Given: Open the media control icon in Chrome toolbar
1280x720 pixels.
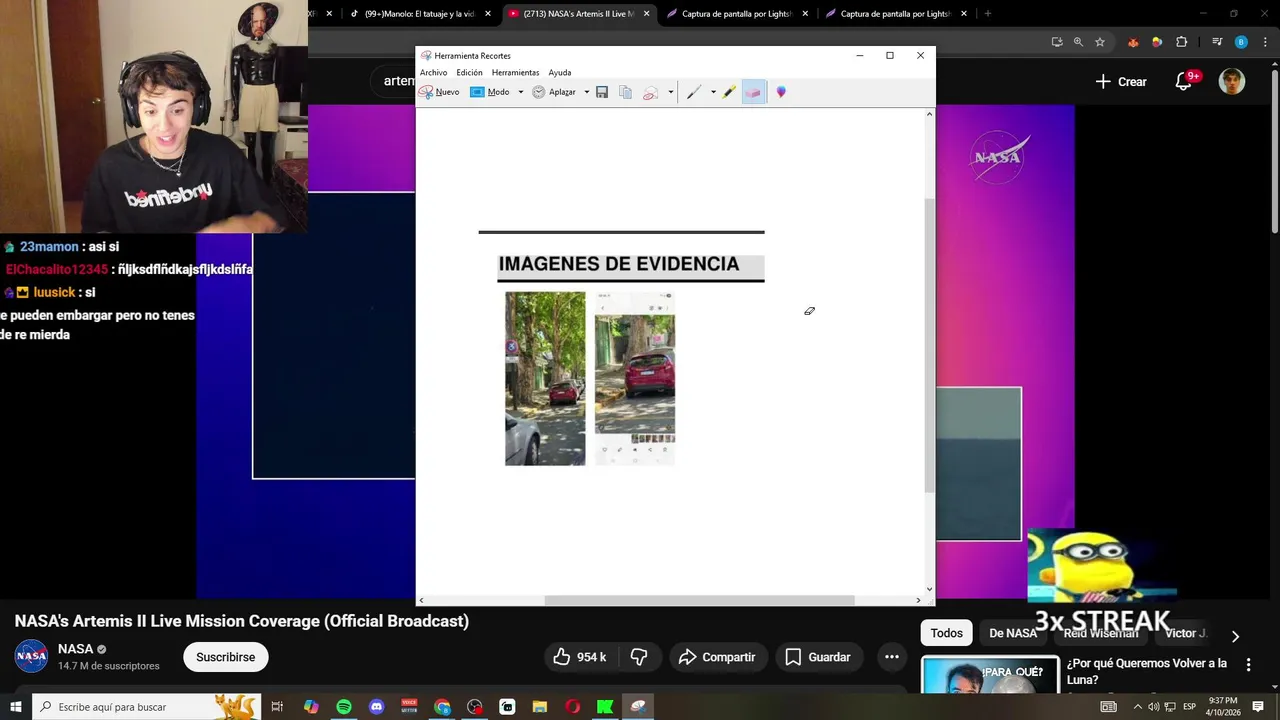Looking at the screenshot, I should [1217, 42].
